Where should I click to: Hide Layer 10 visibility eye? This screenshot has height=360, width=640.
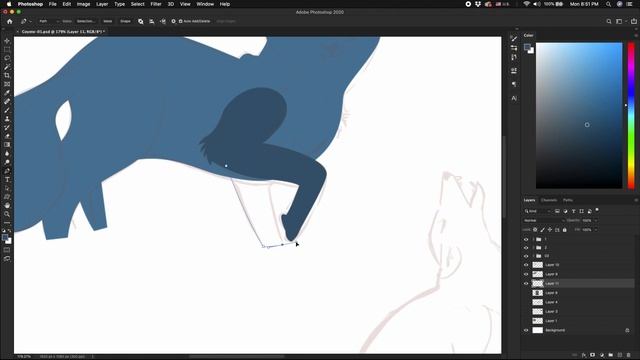[526, 265]
